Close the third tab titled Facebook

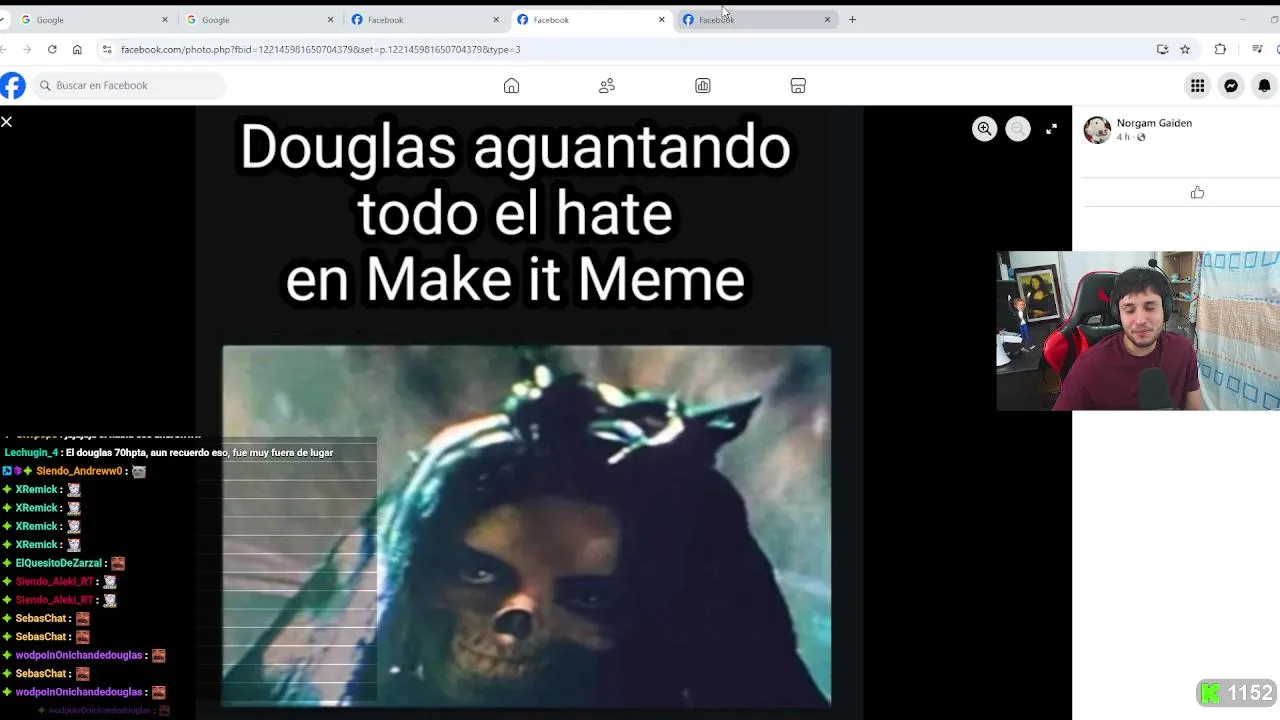(496, 19)
